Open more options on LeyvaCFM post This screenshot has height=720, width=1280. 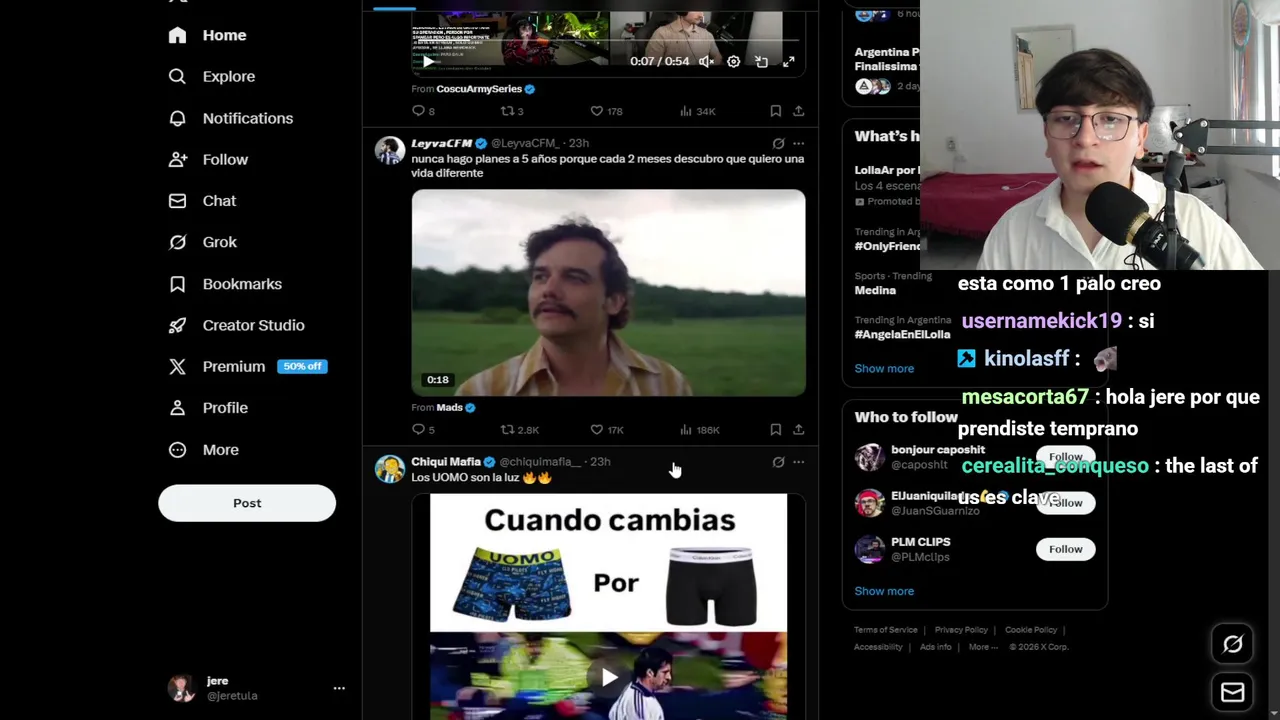(x=798, y=143)
